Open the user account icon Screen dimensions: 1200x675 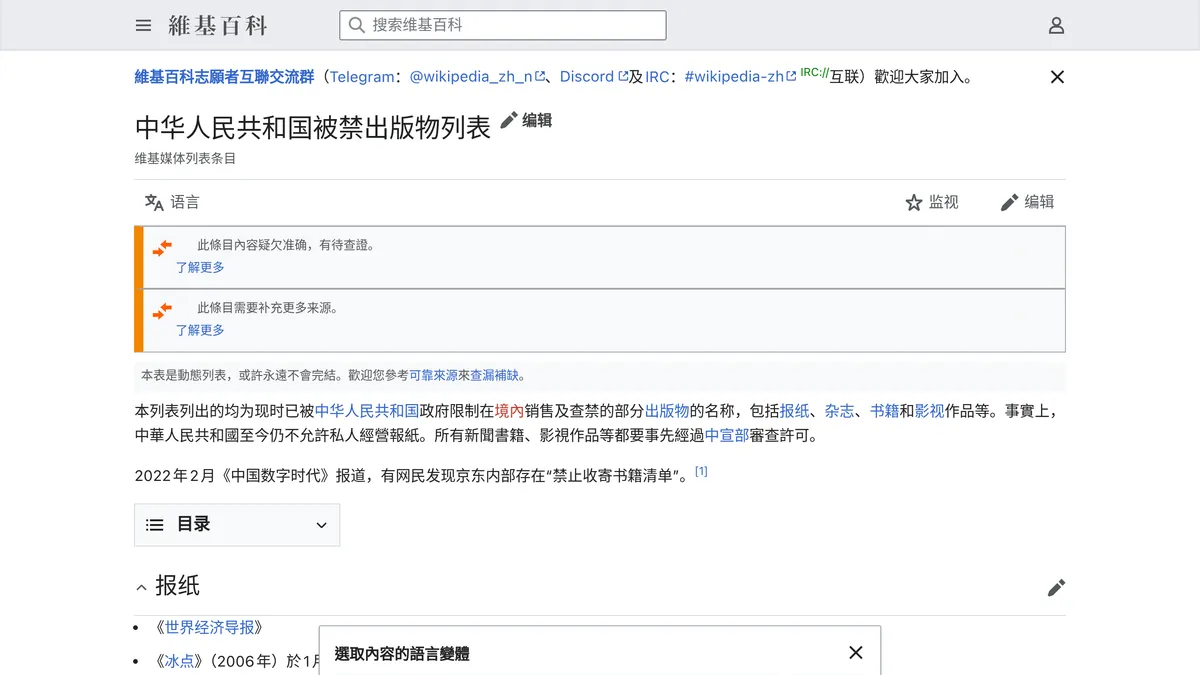1056,25
